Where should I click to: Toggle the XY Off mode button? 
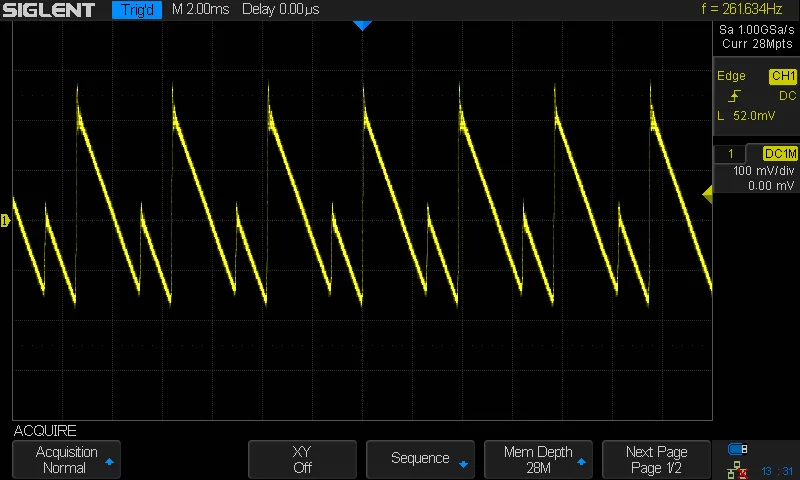click(302, 460)
